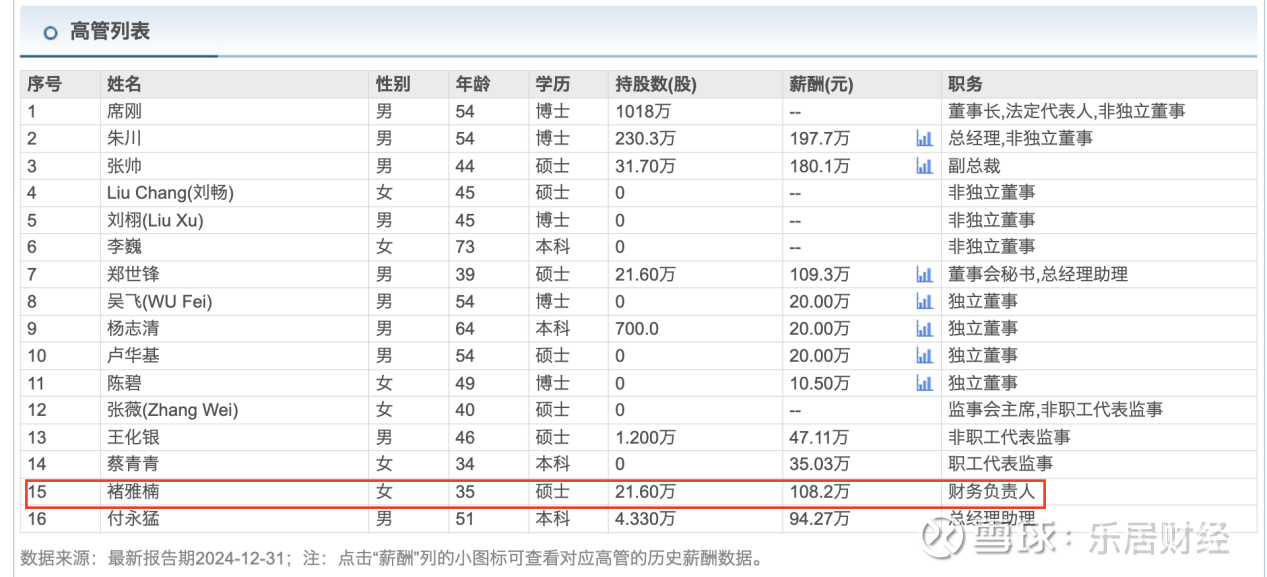Image resolution: width=1267 pixels, height=577 pixels.
Task: Click the 94.27万 salary value
Action: pyautogui.click(x=819, y=518)
